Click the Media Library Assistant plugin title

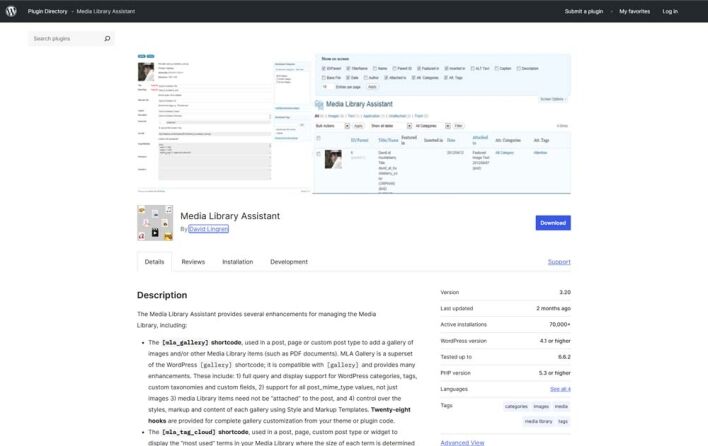pos(230,216)
